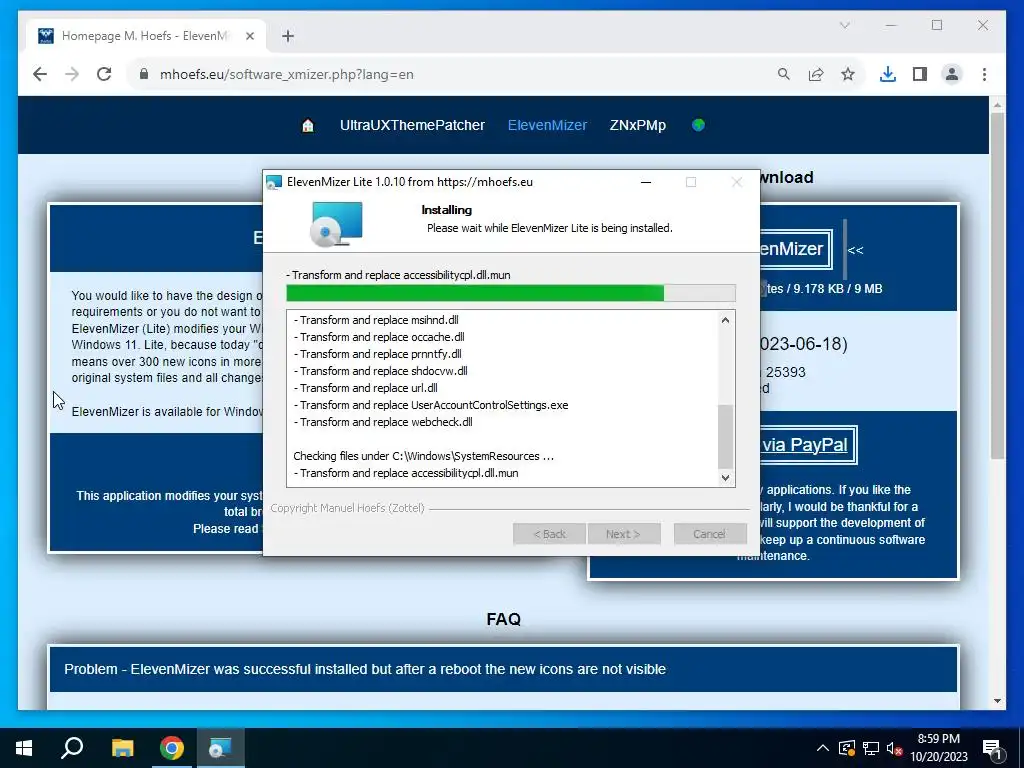The width and height of the screenshot is (1024, 768).
Task: Click webpage scrollbar down arrow
Action: (997, 701)
